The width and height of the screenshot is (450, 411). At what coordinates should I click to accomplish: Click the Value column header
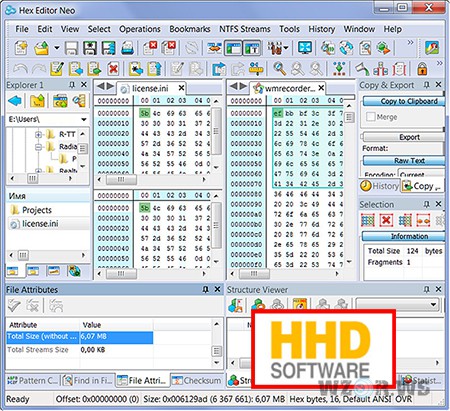(x=116, y=325)
